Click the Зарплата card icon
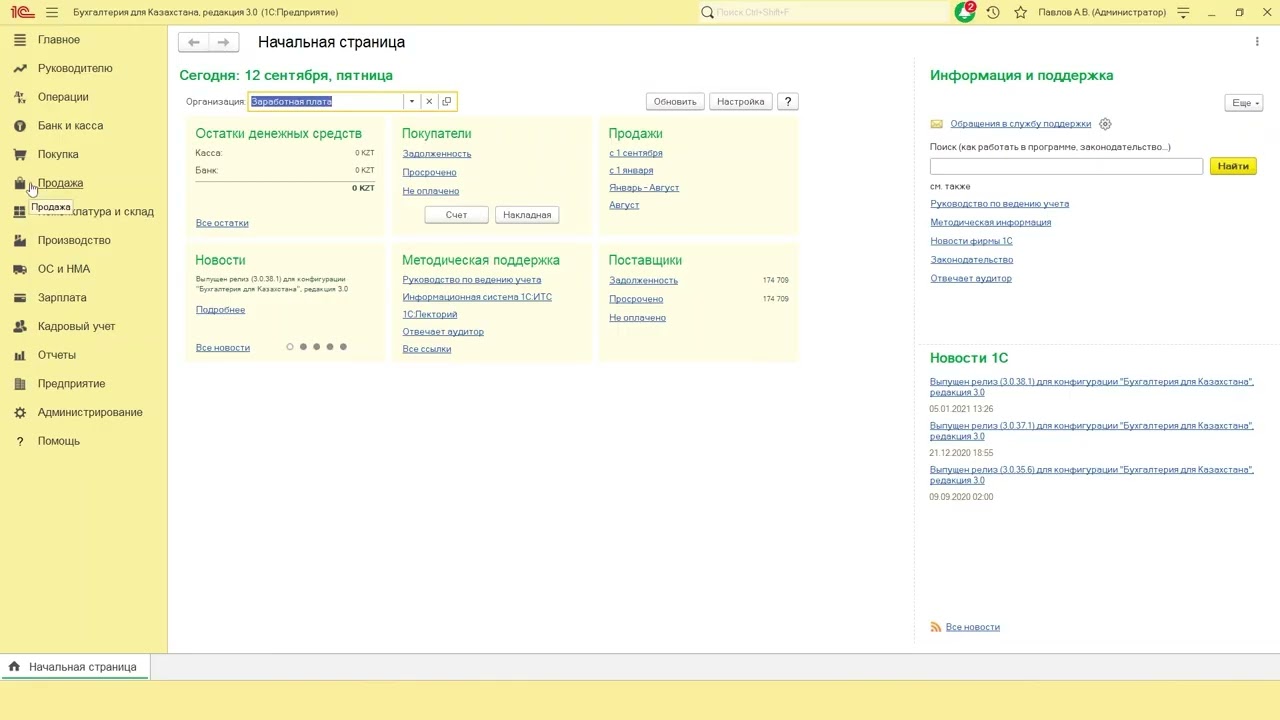This screenshot has height=720, width=1280. tap(19, 298)
